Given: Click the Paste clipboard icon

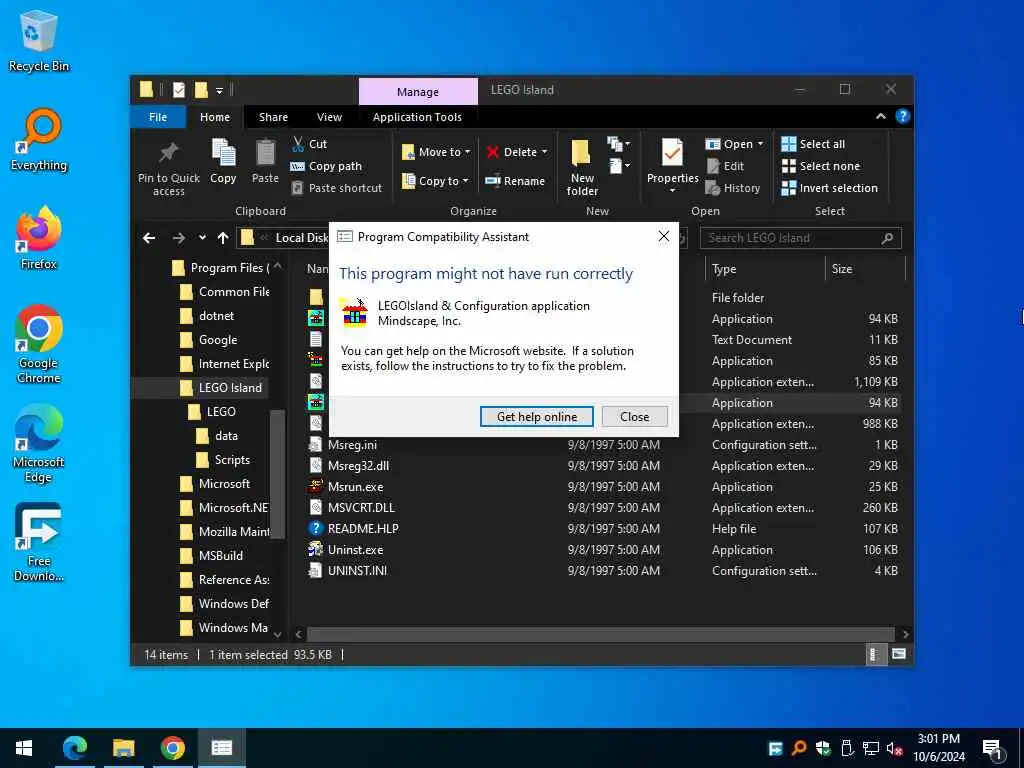Looking at the screenshot, I should tap(265, 161).
